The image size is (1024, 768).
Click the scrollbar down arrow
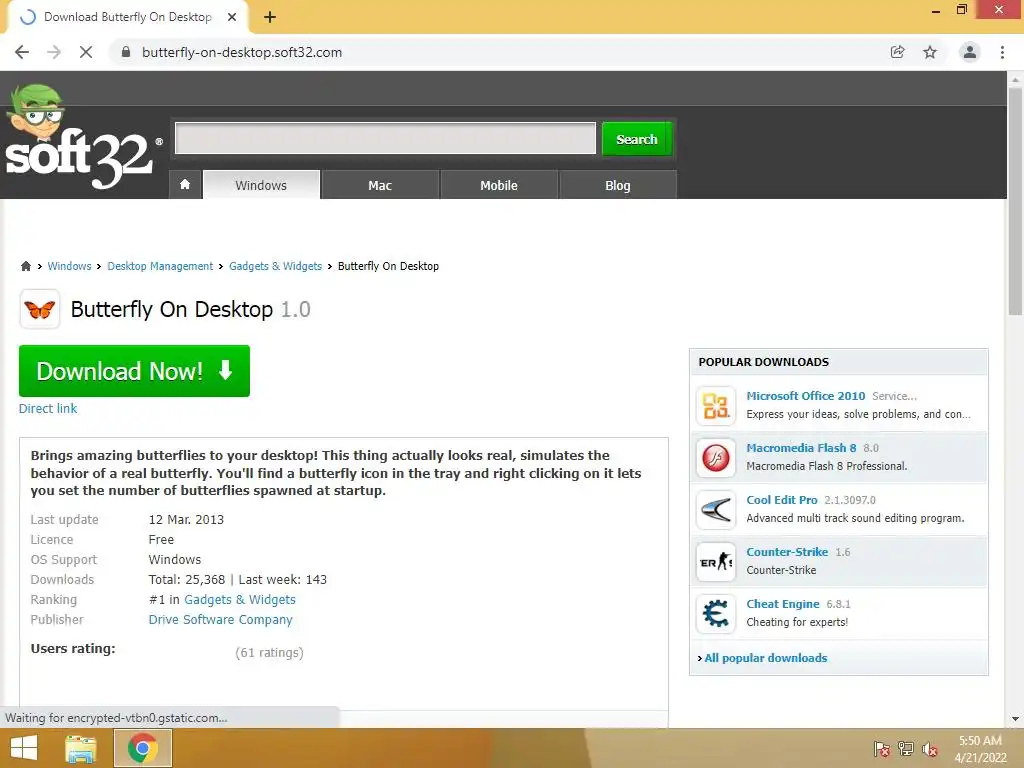coord(1015,720)
